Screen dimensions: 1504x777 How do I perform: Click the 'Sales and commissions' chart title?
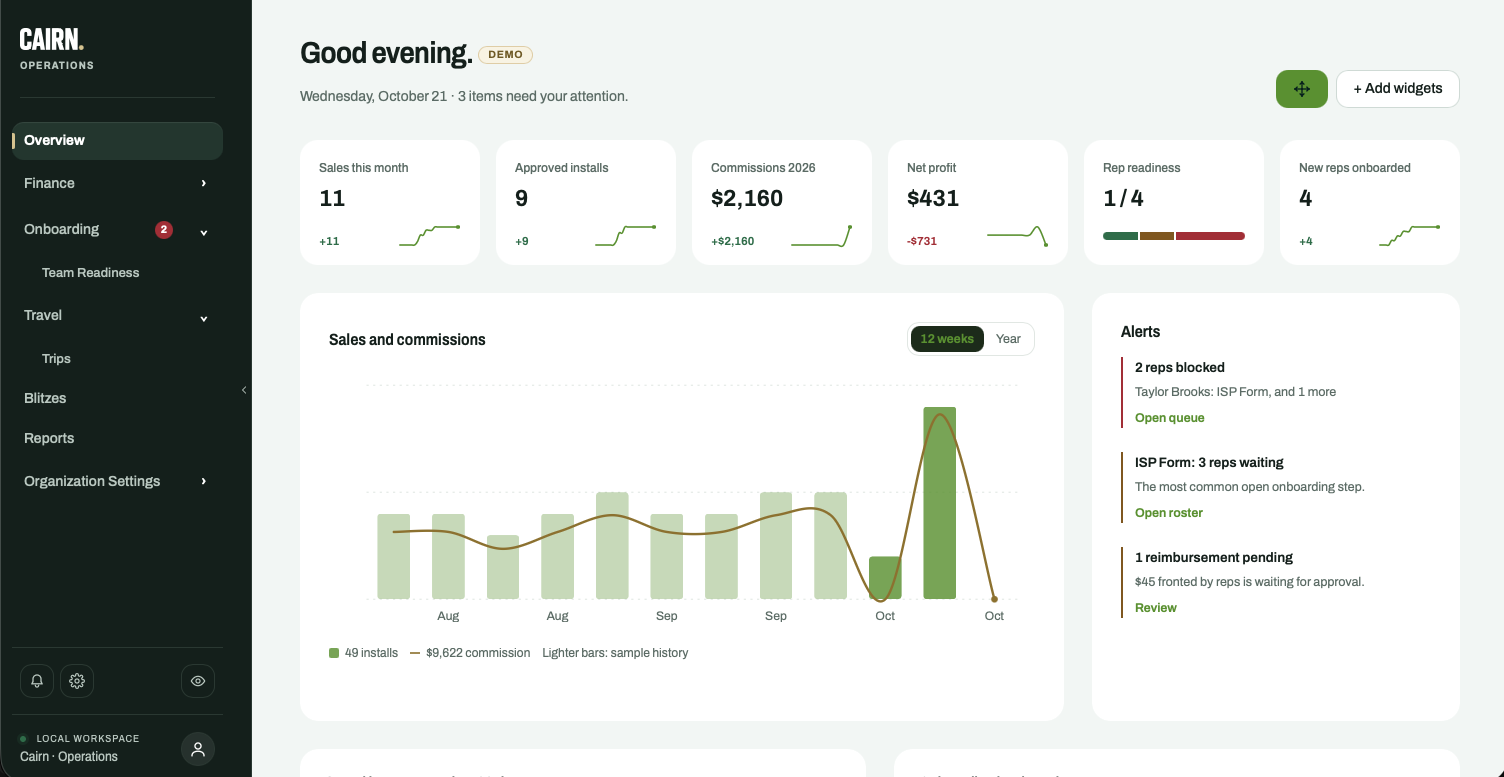[x=407, y=340]
